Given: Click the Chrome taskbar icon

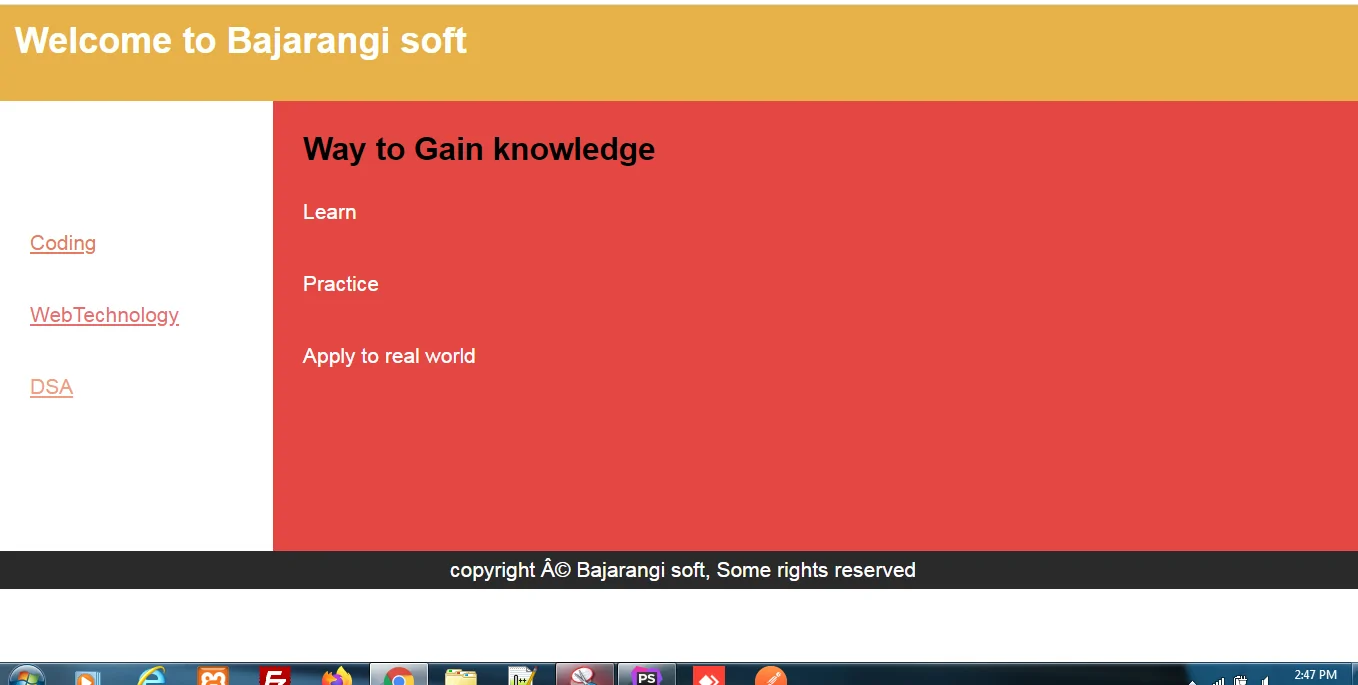Looking at the screenshot, I should click(399, 676).
